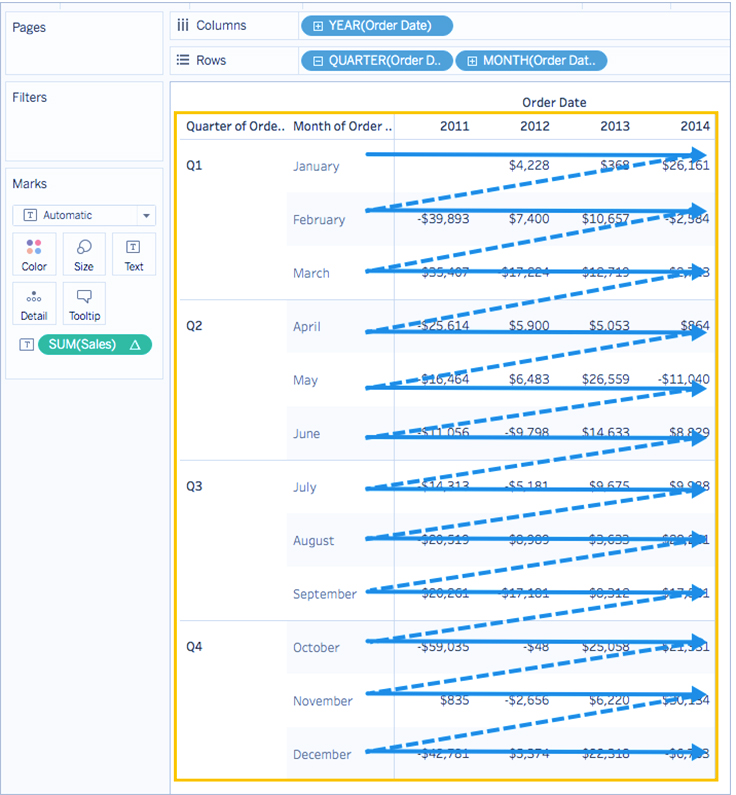Select the September row label

click(325, 594)
